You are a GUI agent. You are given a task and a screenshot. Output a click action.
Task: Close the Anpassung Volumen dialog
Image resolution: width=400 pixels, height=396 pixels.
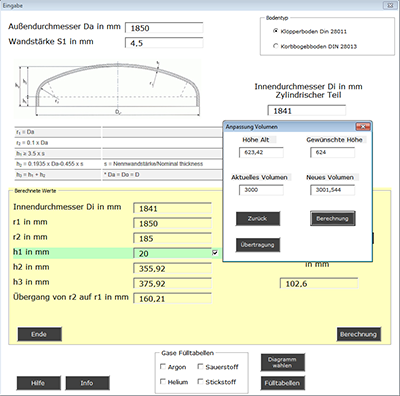tap(363, 127)
